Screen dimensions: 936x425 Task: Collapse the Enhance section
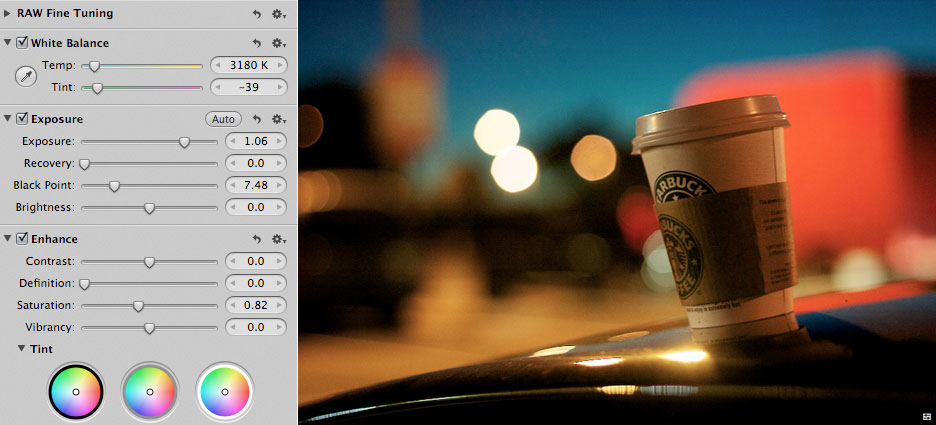[x=7, y=239]
